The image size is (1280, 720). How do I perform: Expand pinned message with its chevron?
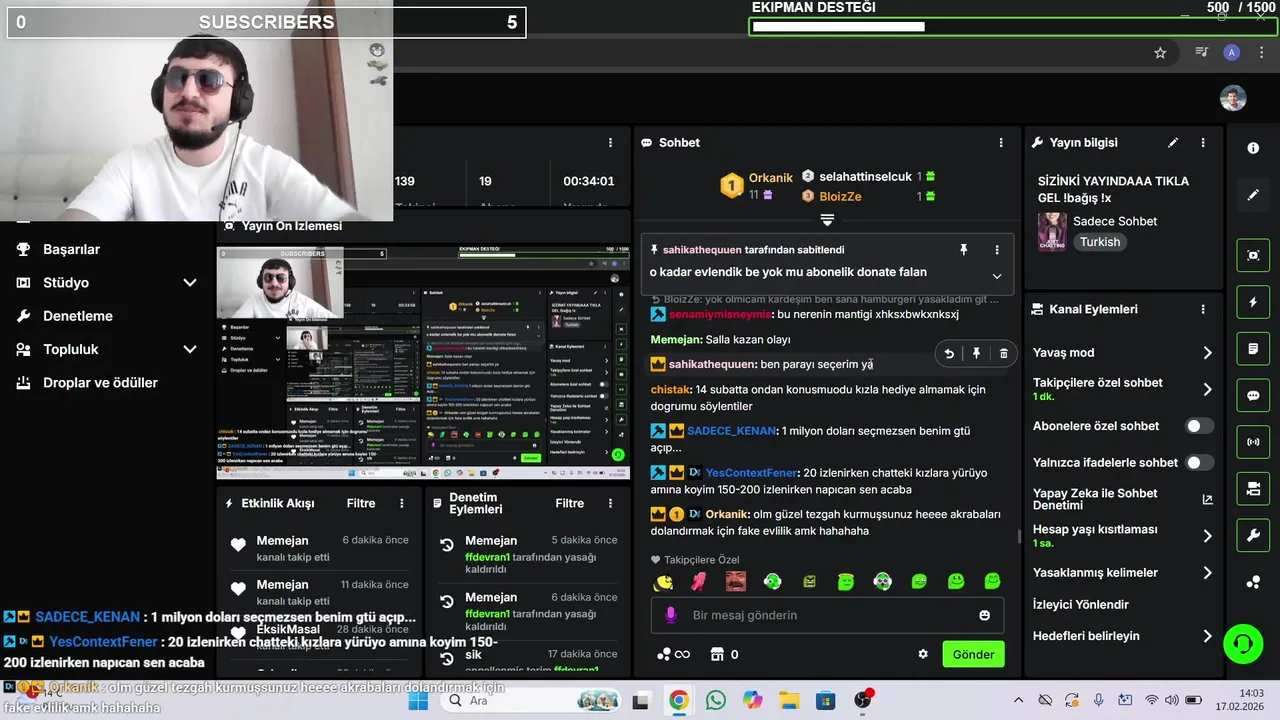[997, 276]
